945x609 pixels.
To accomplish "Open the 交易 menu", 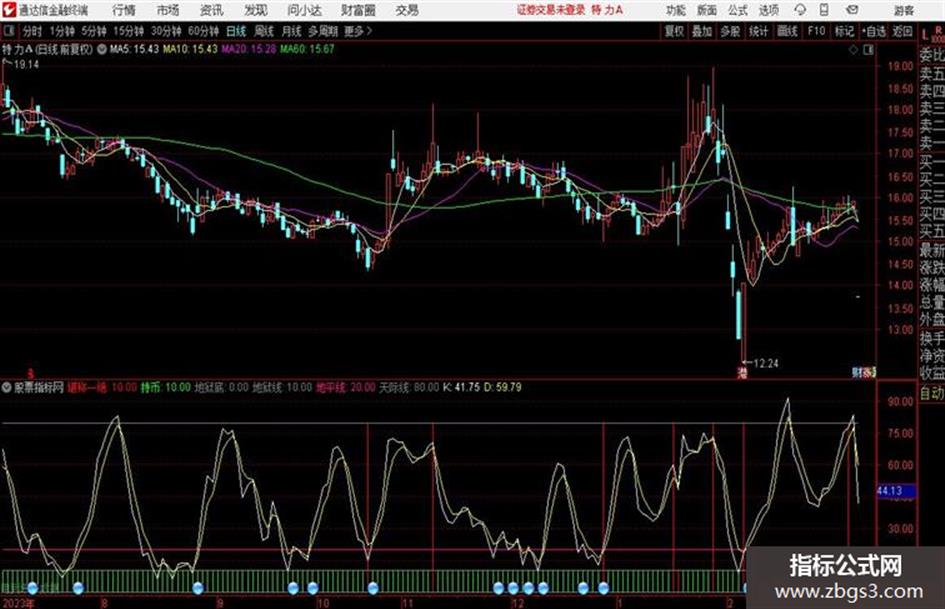I will click(407, 10).
